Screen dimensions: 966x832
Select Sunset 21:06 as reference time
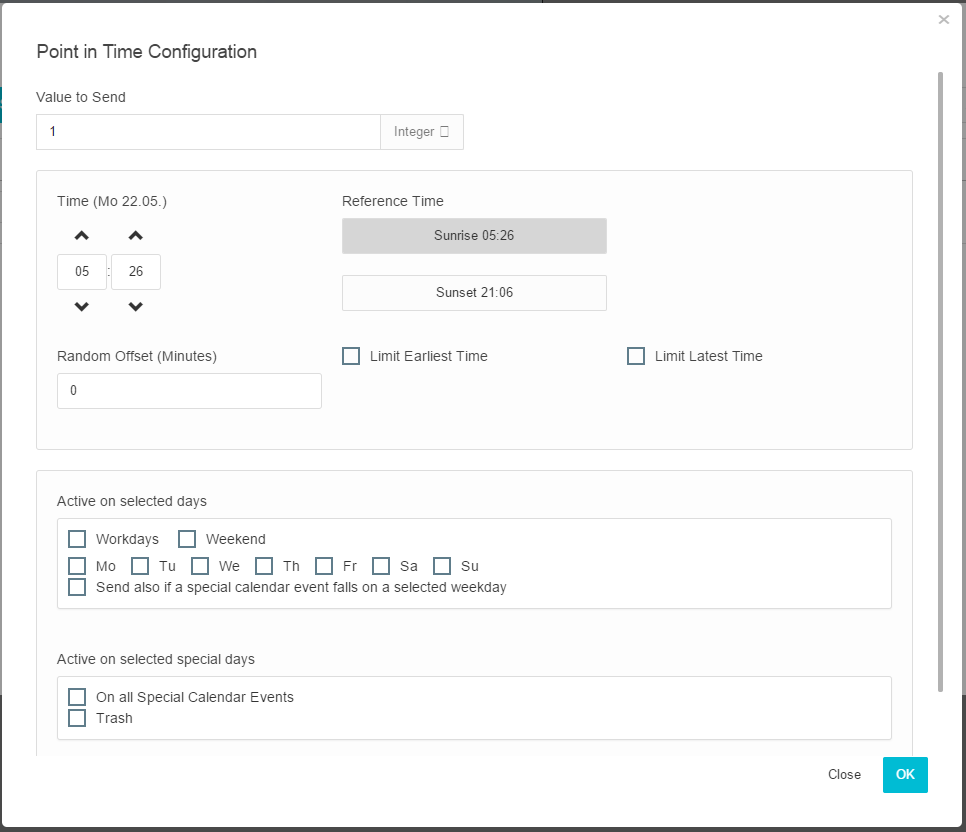(x=474, y=293)
